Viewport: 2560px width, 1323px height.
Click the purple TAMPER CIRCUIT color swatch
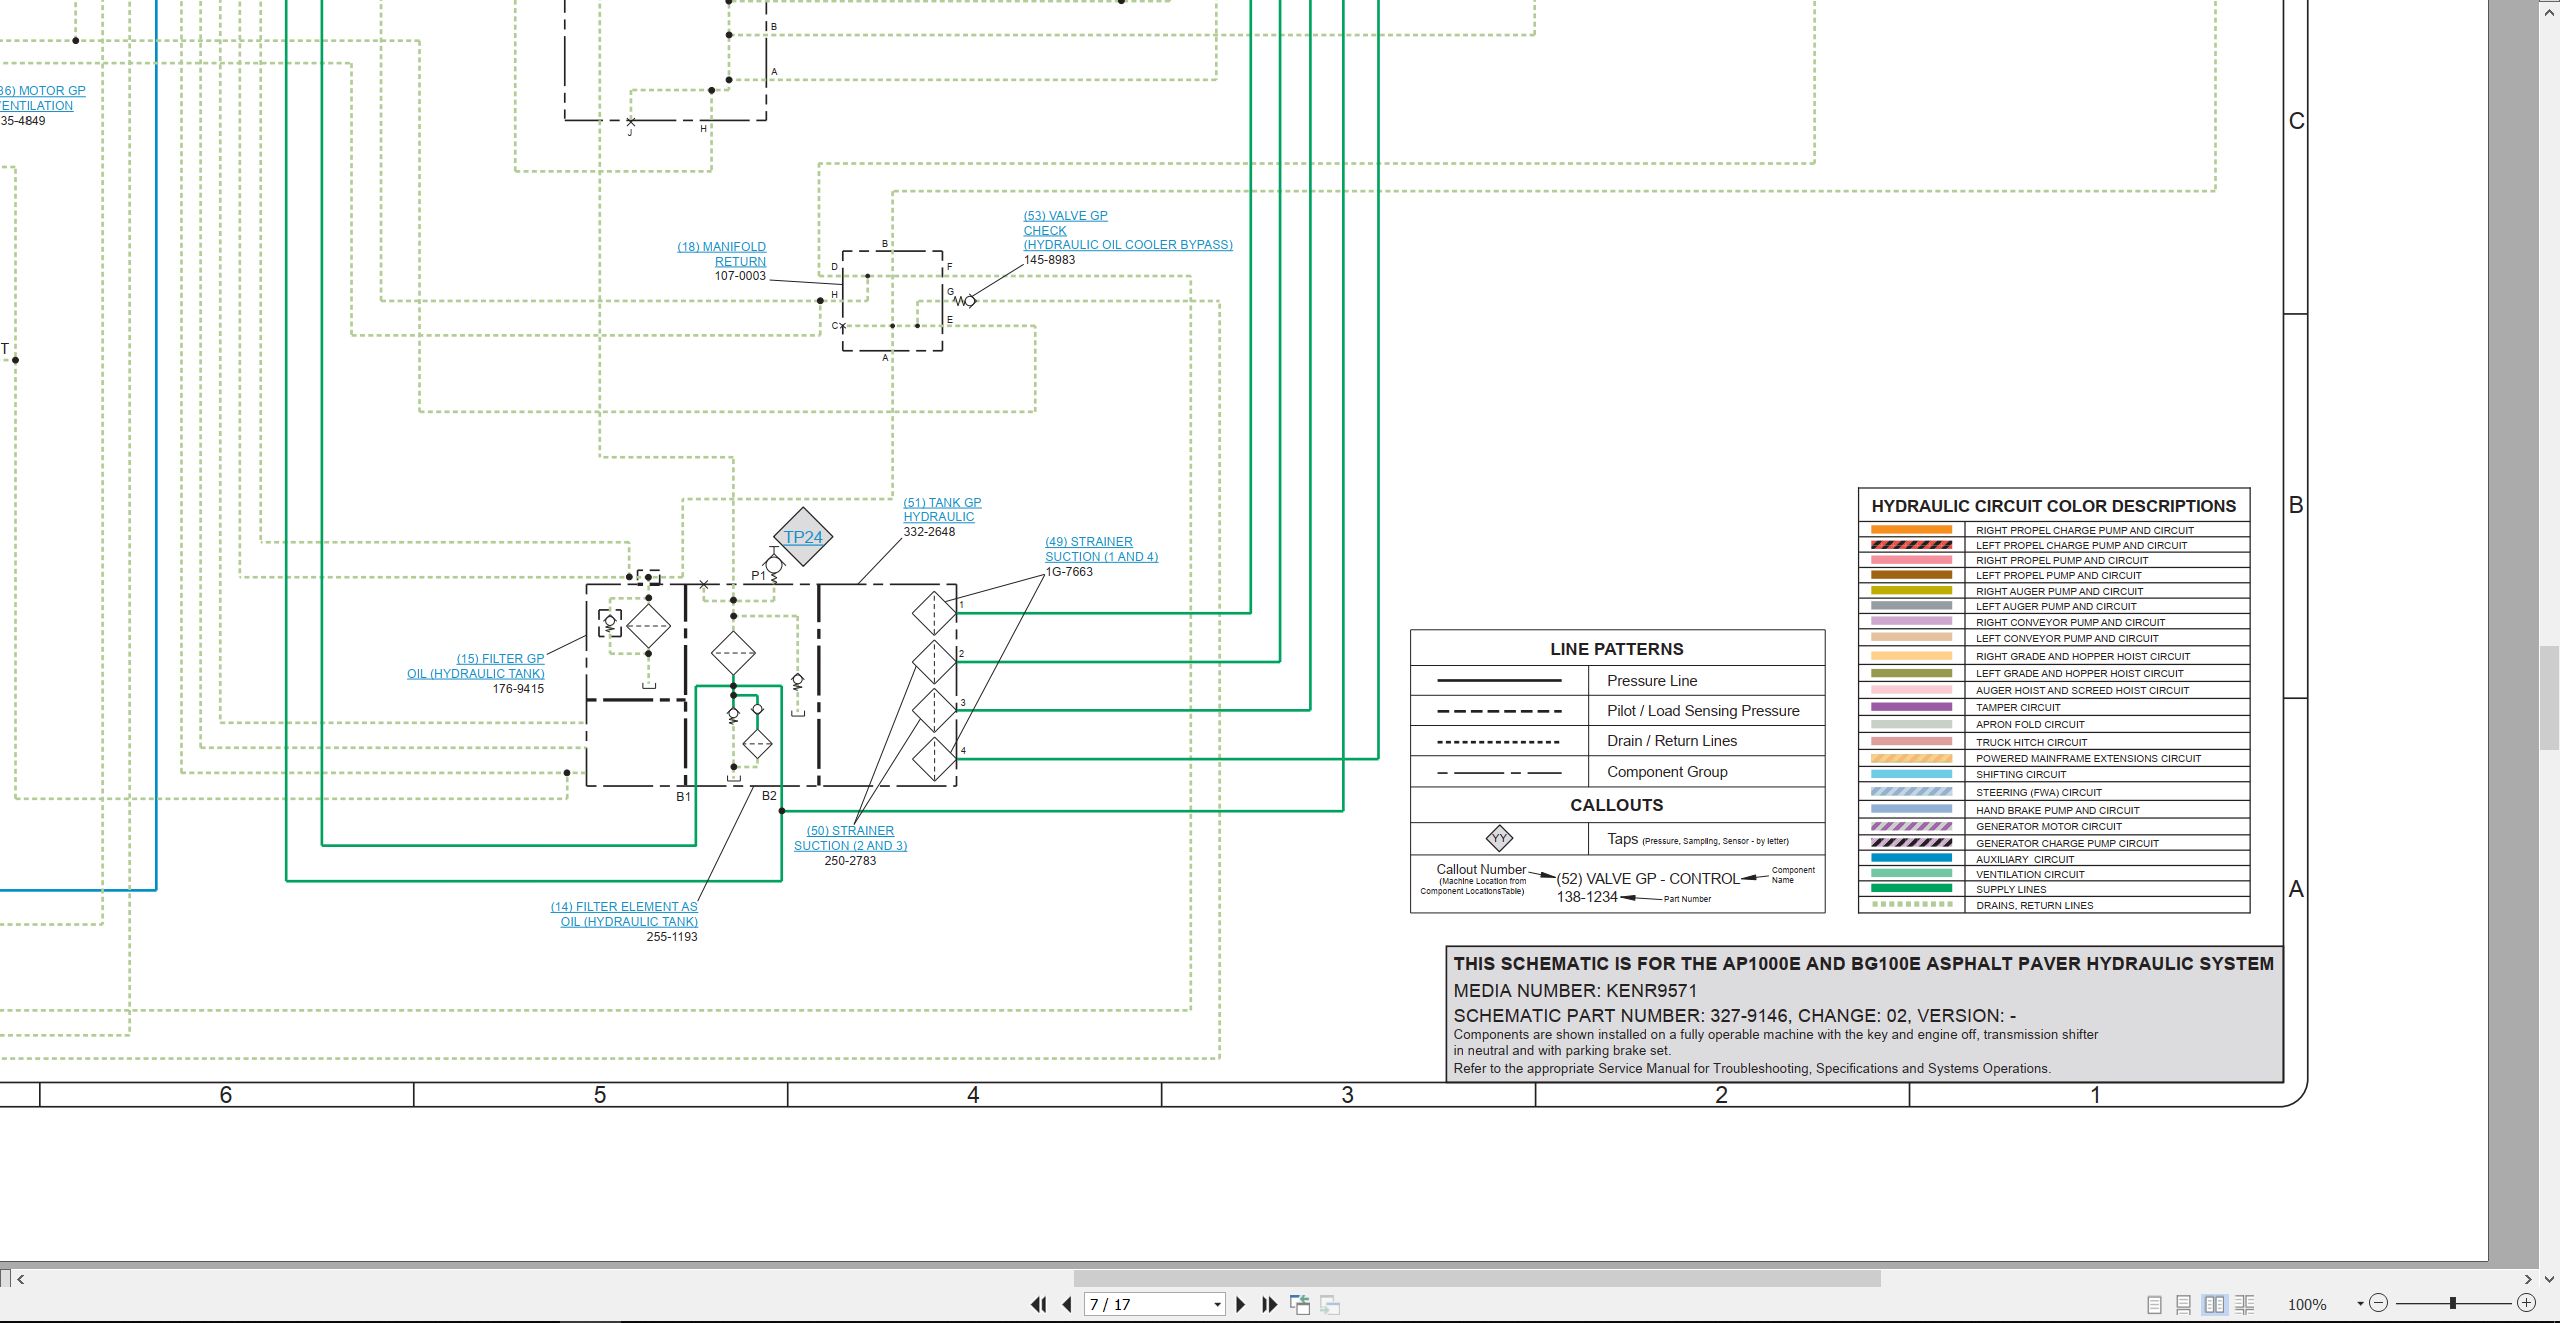[1911, 707]
